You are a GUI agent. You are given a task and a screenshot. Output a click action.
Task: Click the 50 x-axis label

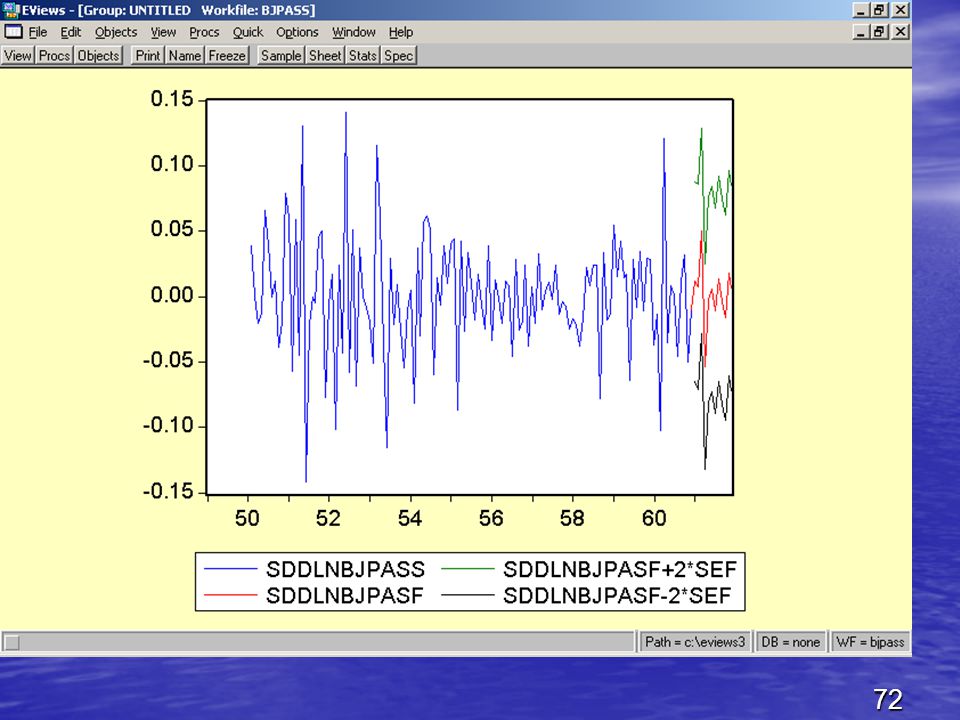click(x=247, y=519)
